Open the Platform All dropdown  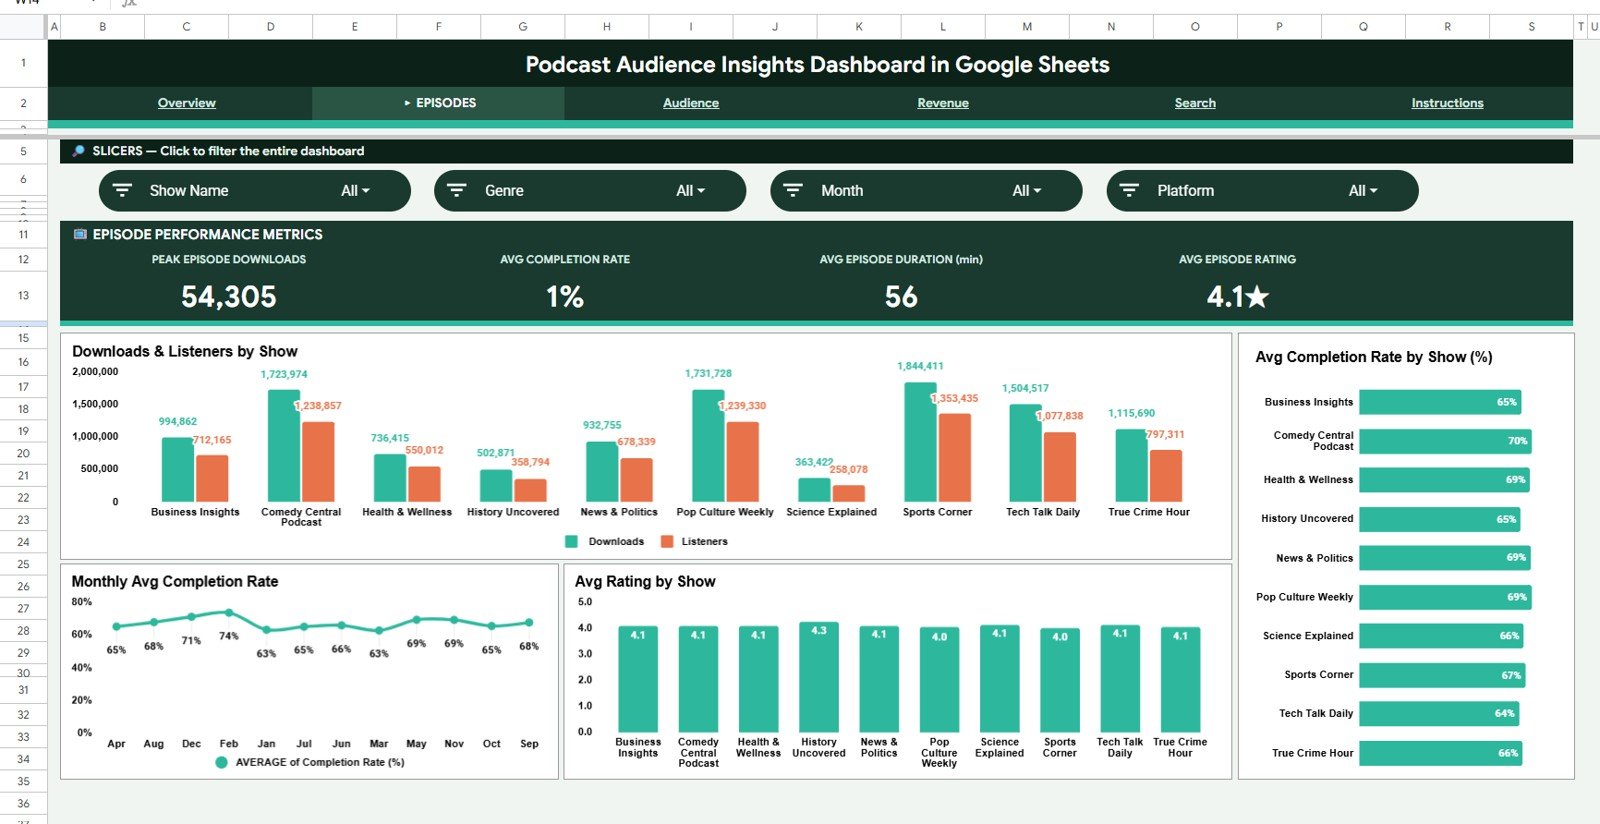click(x=1362, y=190)
